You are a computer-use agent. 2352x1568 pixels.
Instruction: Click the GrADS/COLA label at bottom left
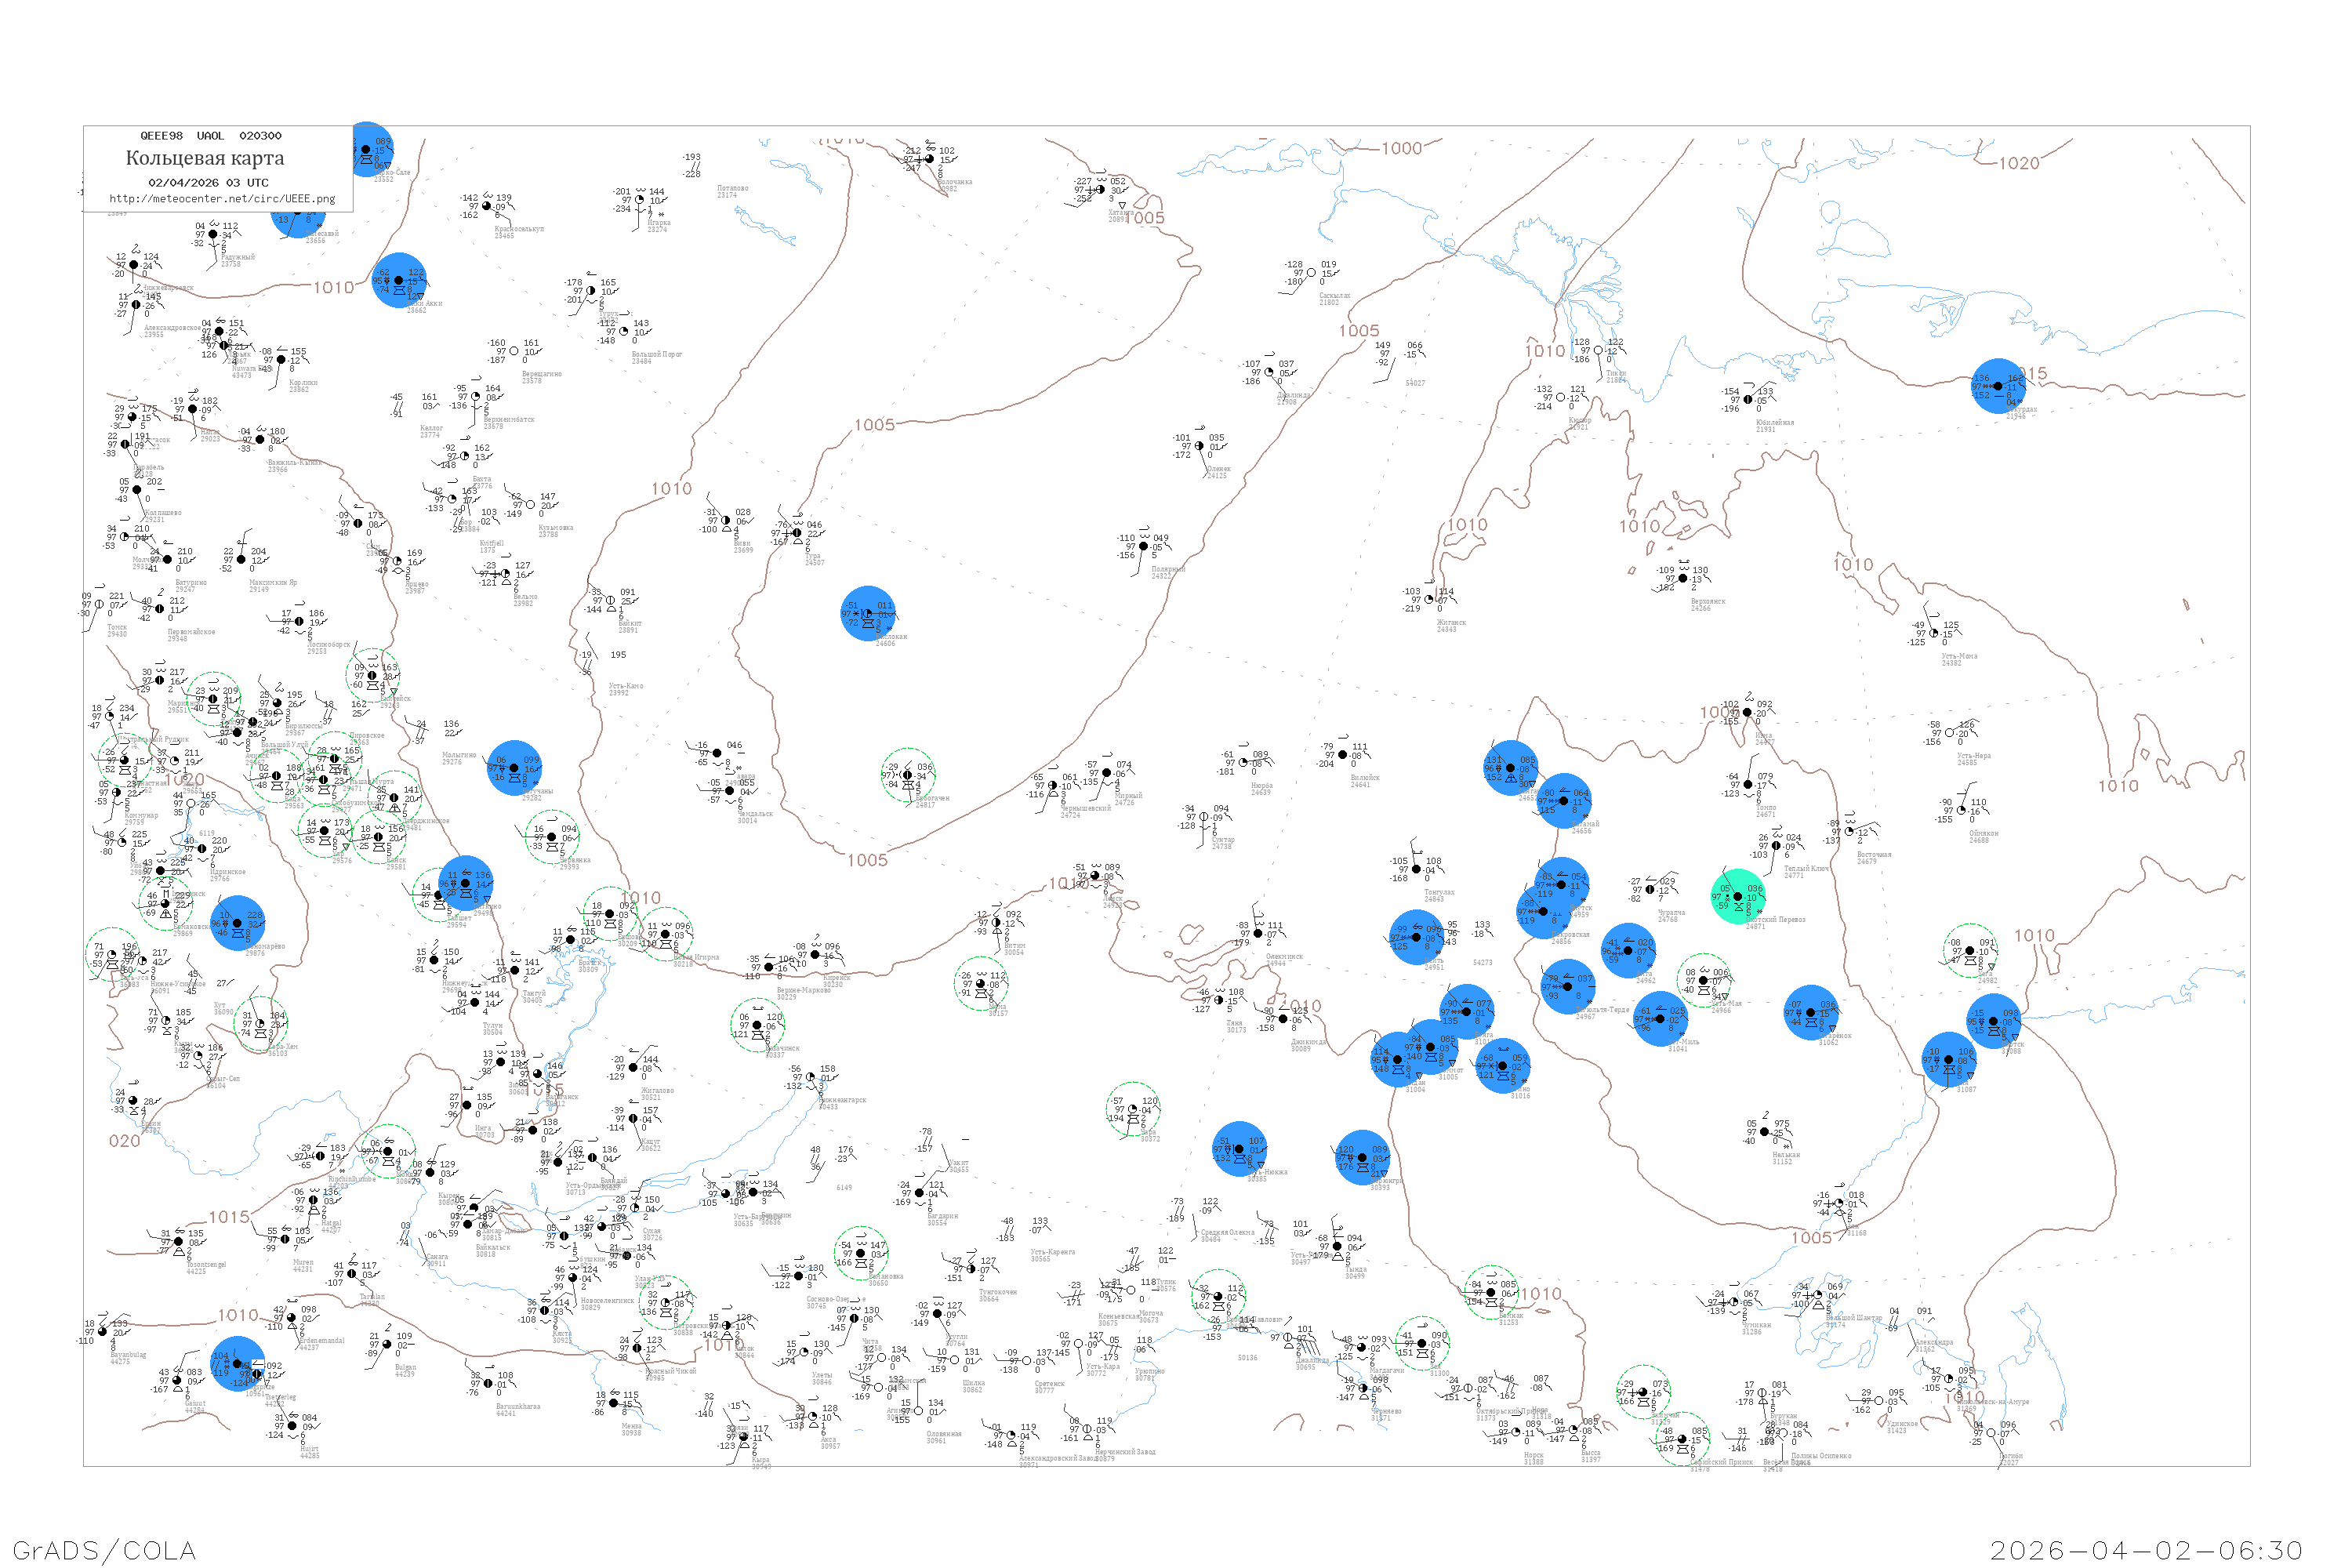click(104, 1550)
